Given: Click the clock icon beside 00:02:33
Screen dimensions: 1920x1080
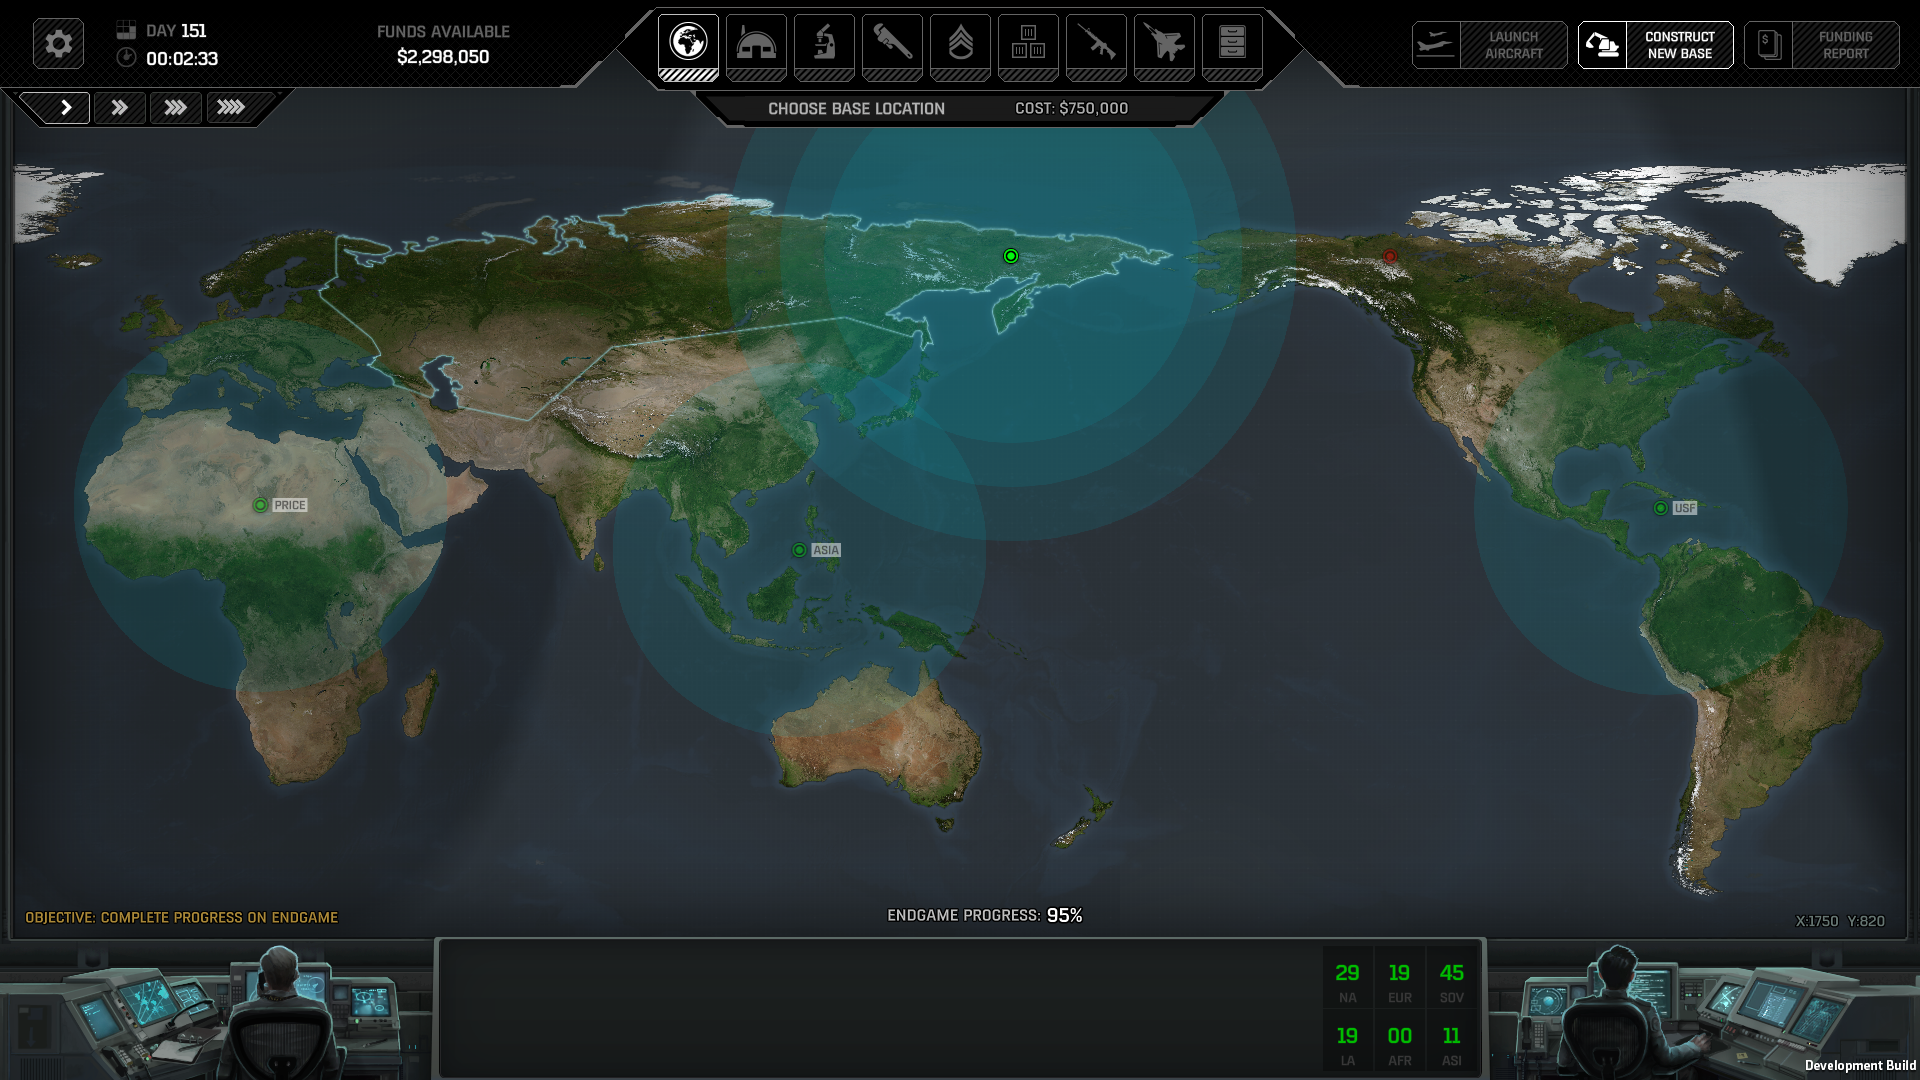Looking at the screenshot, I should point(126,57).
